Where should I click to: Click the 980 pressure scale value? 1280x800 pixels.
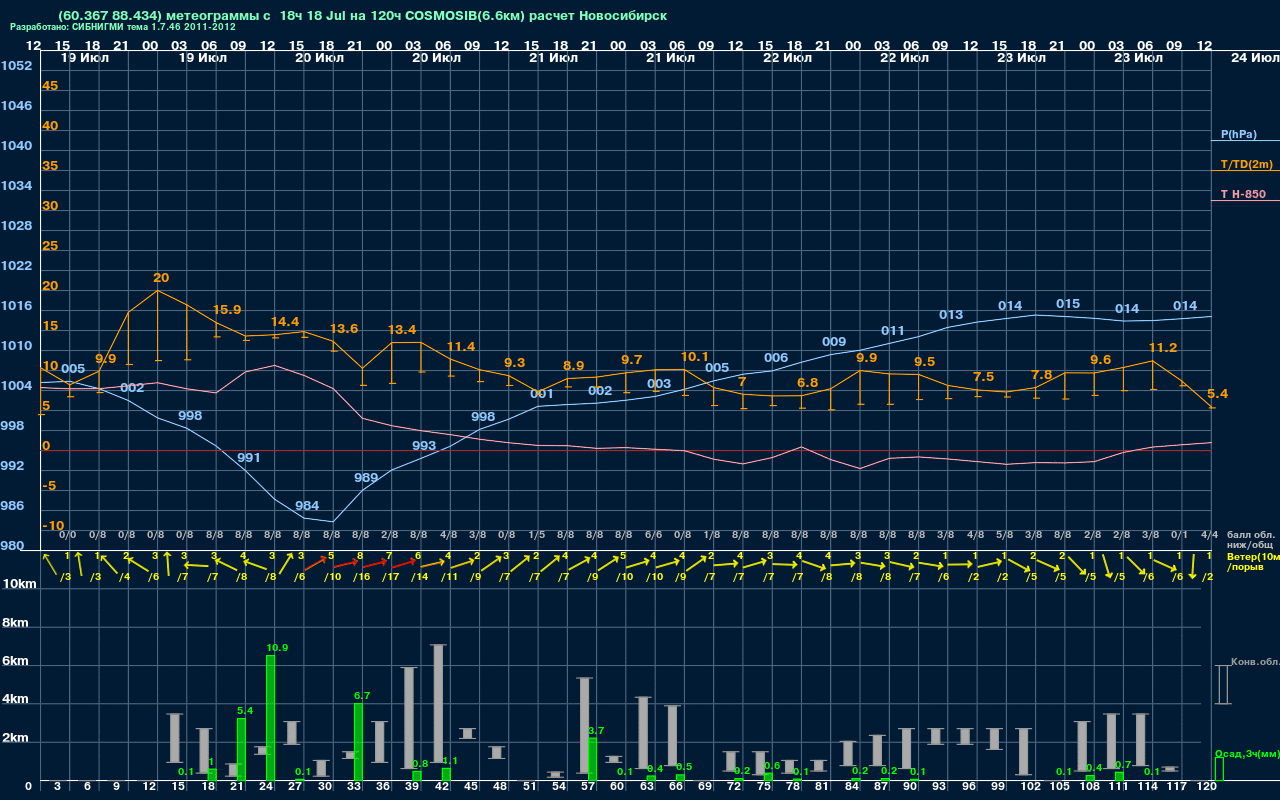pyautogui.click(x=11, y=546)
